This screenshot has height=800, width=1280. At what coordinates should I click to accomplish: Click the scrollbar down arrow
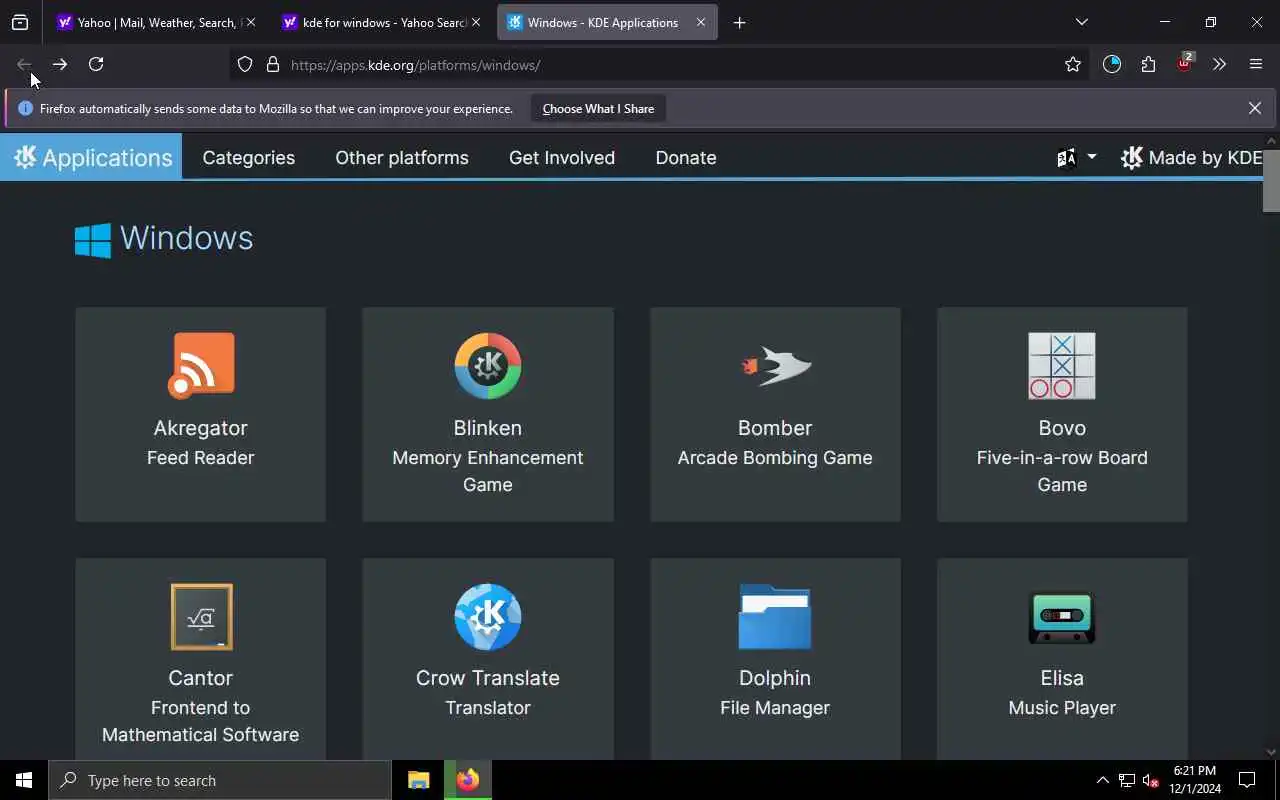(1271, 751)
